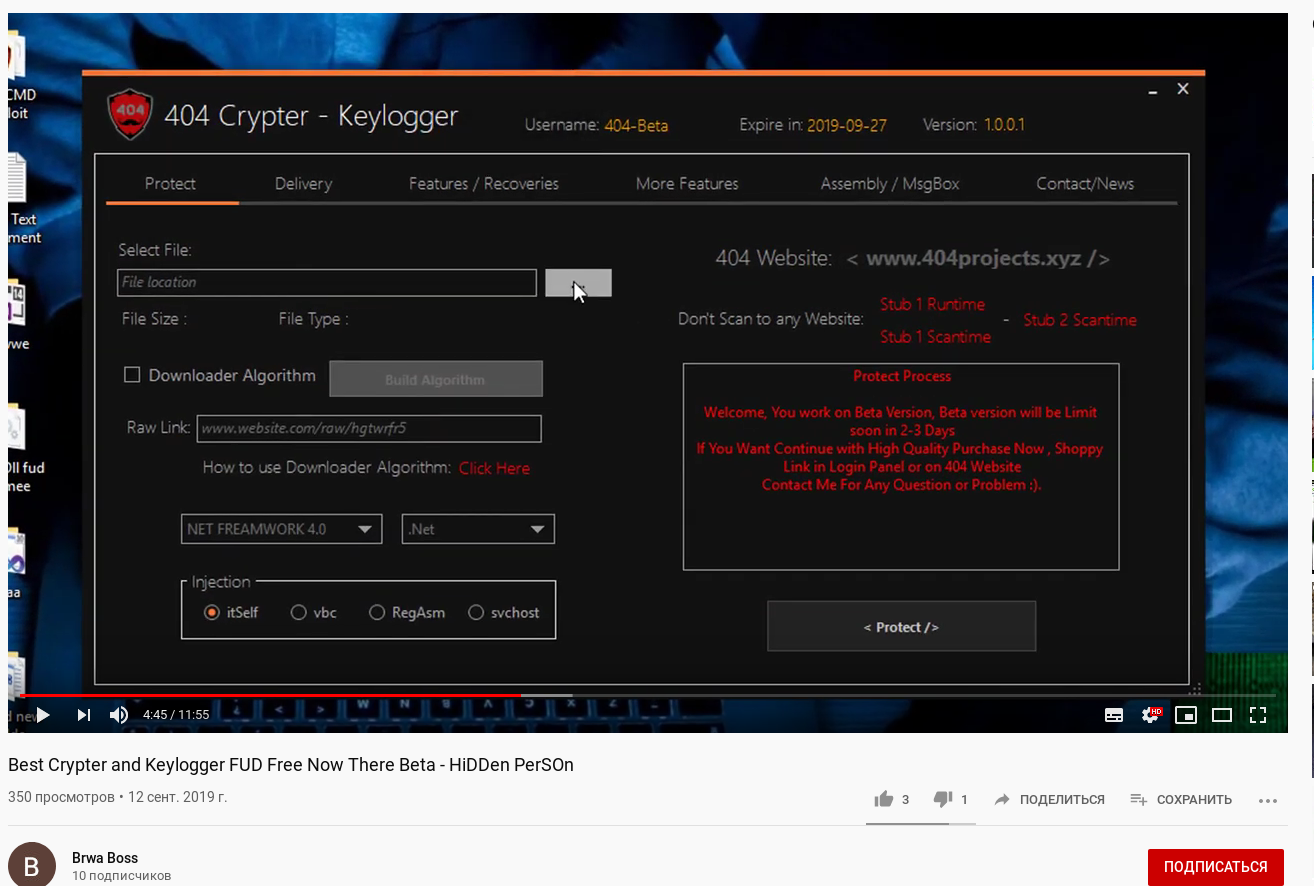Save the video using СОХРАНИТЬ
The image size is (1314, 886).
pyautogui.click(x=1181, y=799)
